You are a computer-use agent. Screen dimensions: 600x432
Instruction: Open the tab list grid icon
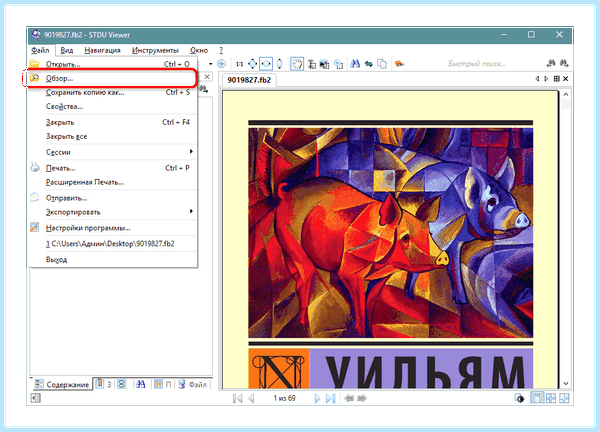[556, 79]
